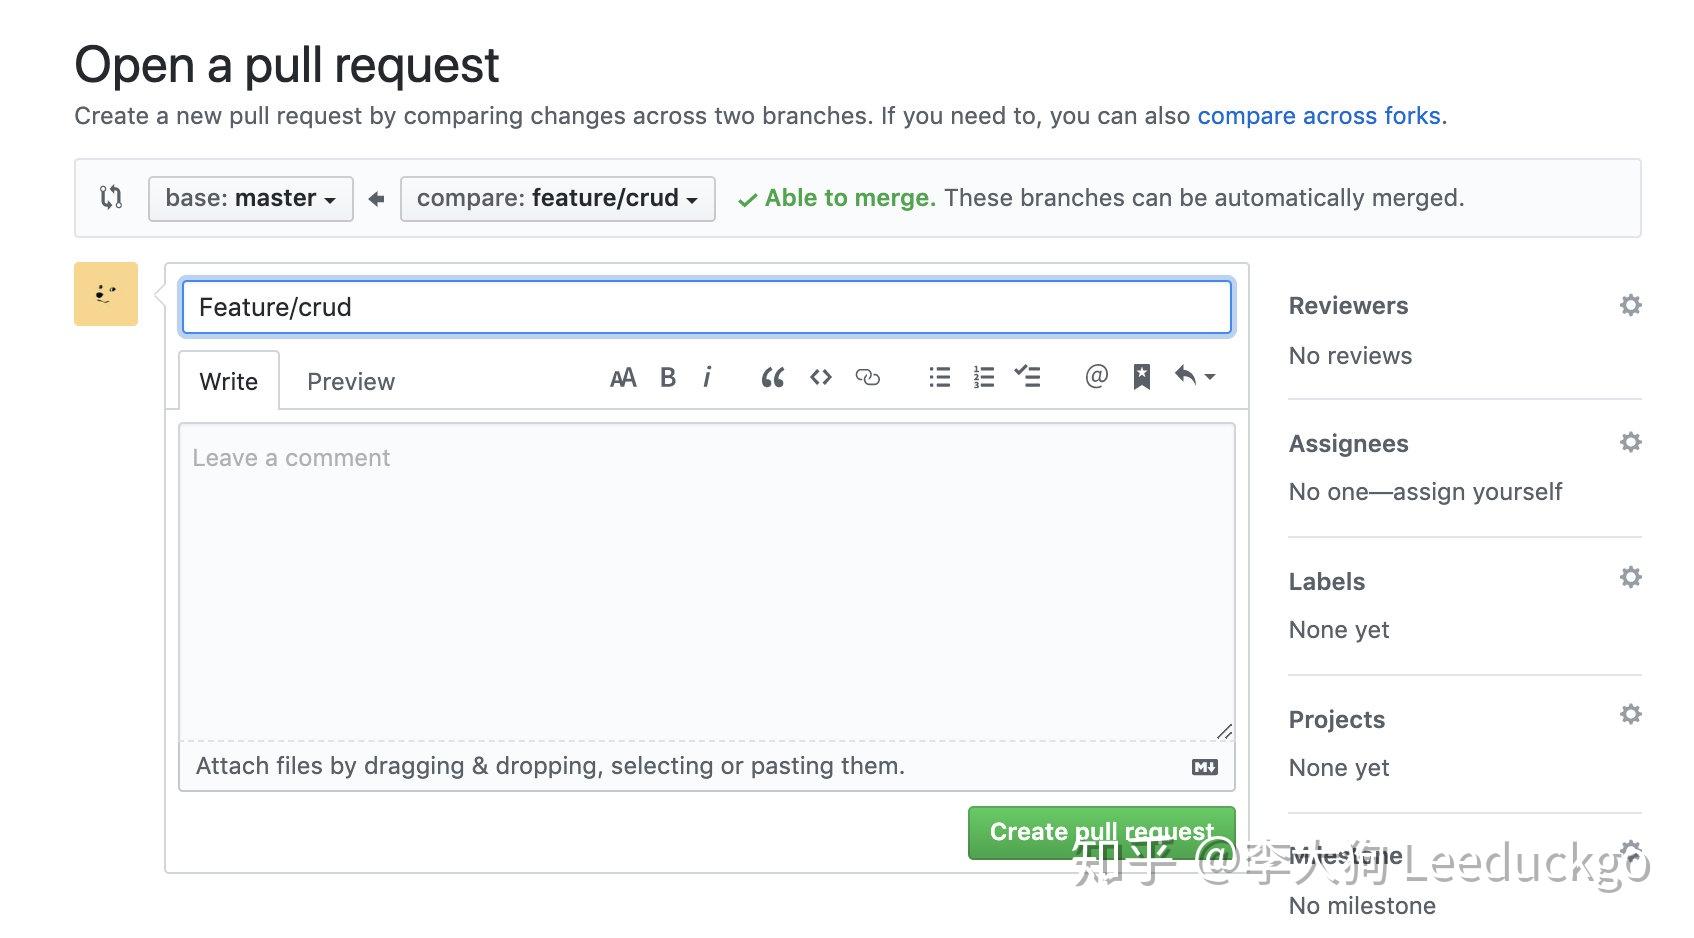Apply italic formatting in comment toolbar
This screenshot has height=938, width=1694.
click(707, 377)
